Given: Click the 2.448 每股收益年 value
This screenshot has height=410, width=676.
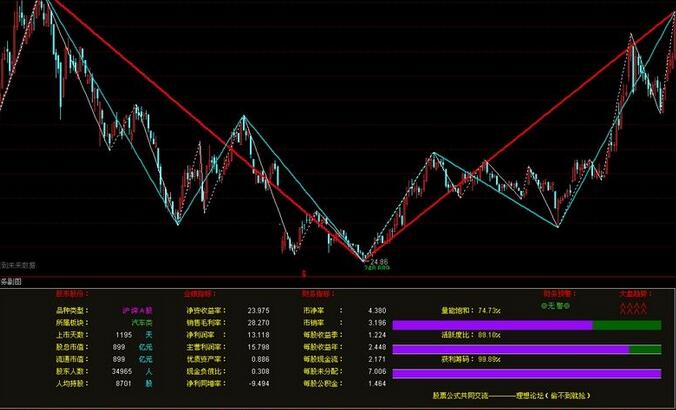Looking at the screenshot, I should [x=377, y=347].
